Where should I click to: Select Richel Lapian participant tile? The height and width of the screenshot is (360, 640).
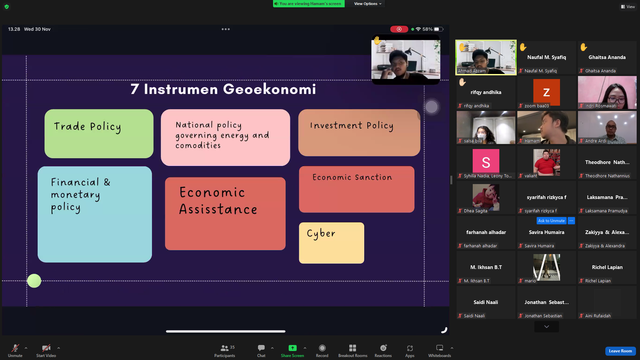[607, 267]
